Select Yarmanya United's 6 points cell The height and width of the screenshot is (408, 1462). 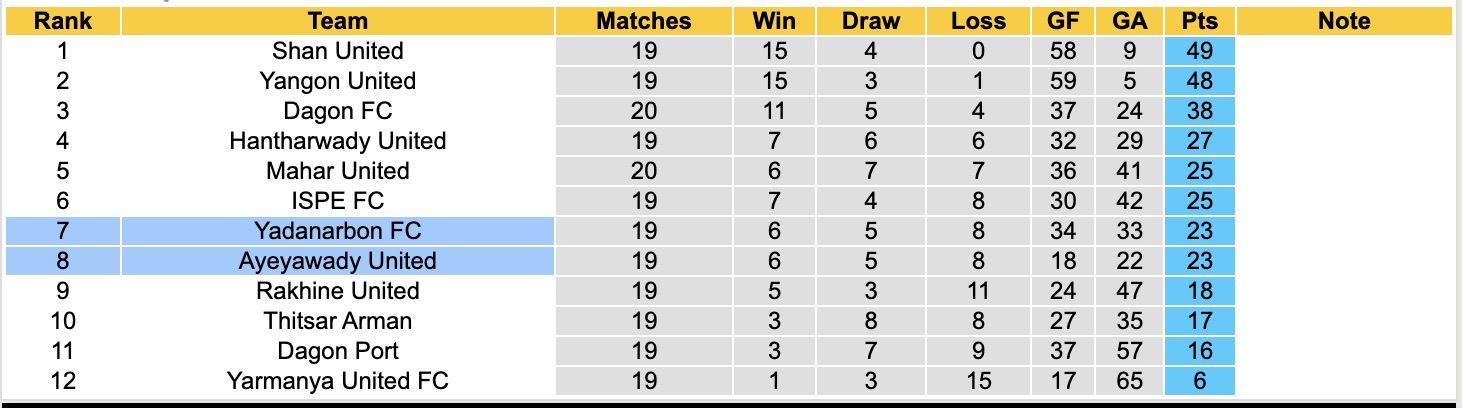[x=1199, y=381]
